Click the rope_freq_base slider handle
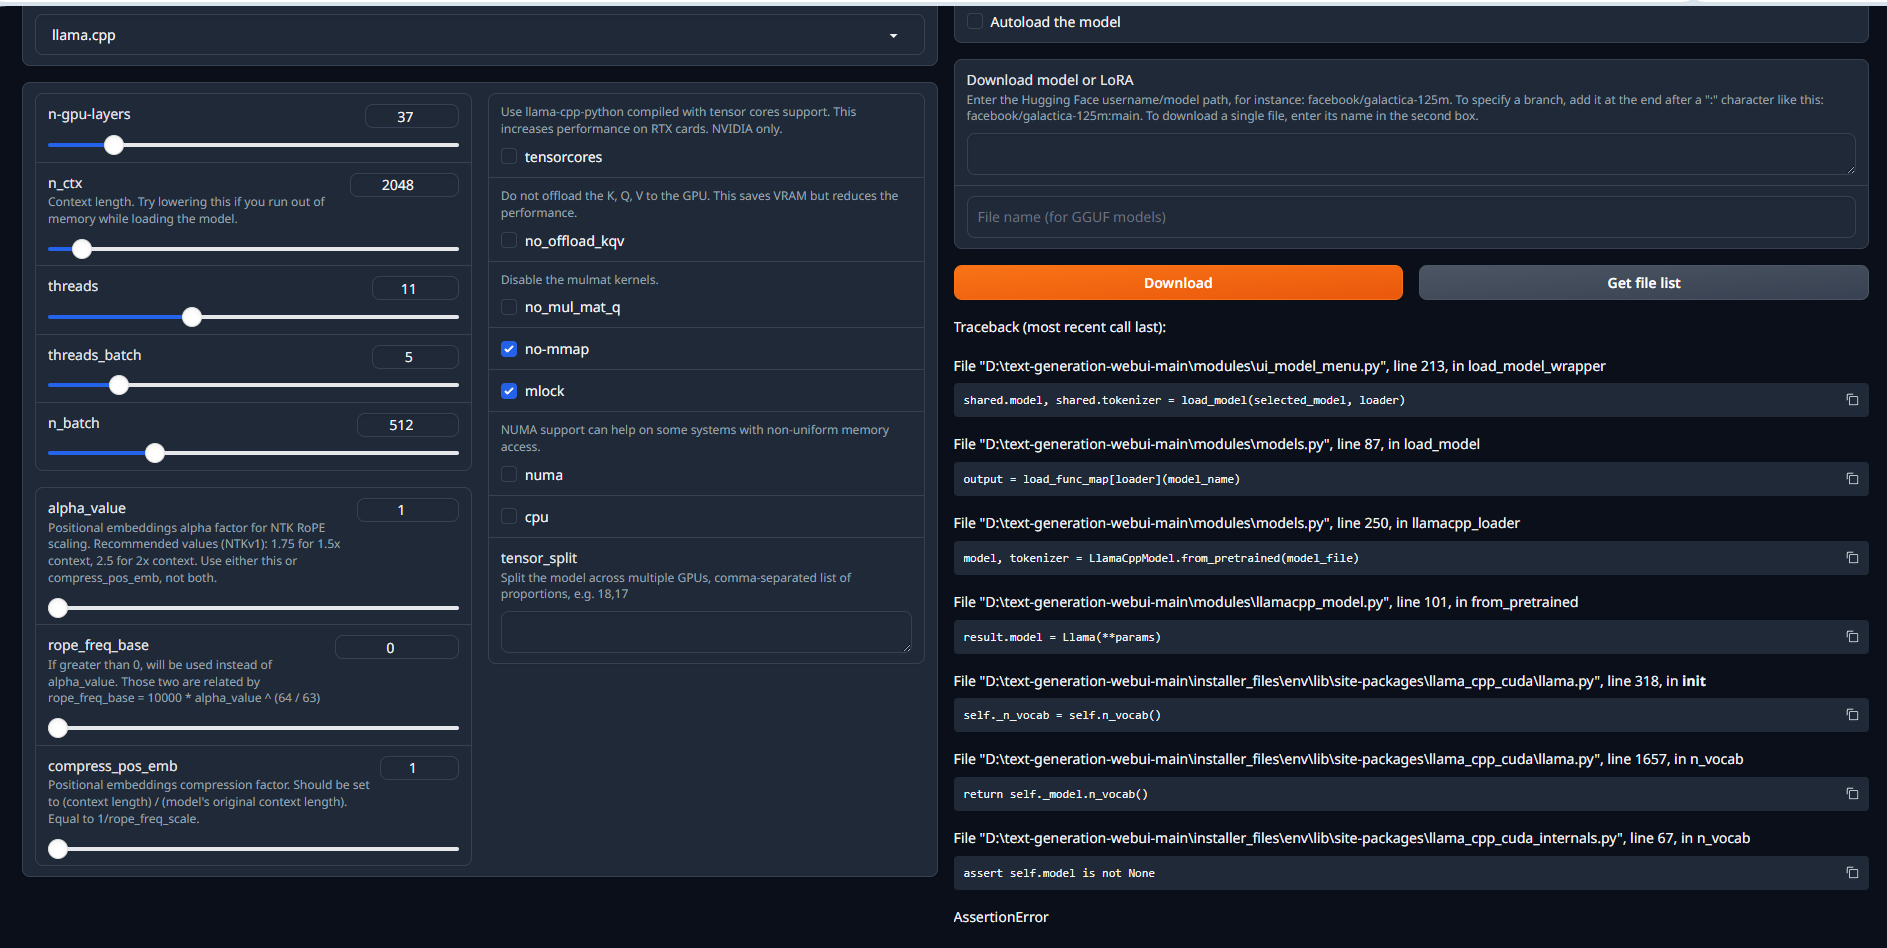Image resolution: width=1887 pixels, height=948 pixels. click(x=58, y=728)
